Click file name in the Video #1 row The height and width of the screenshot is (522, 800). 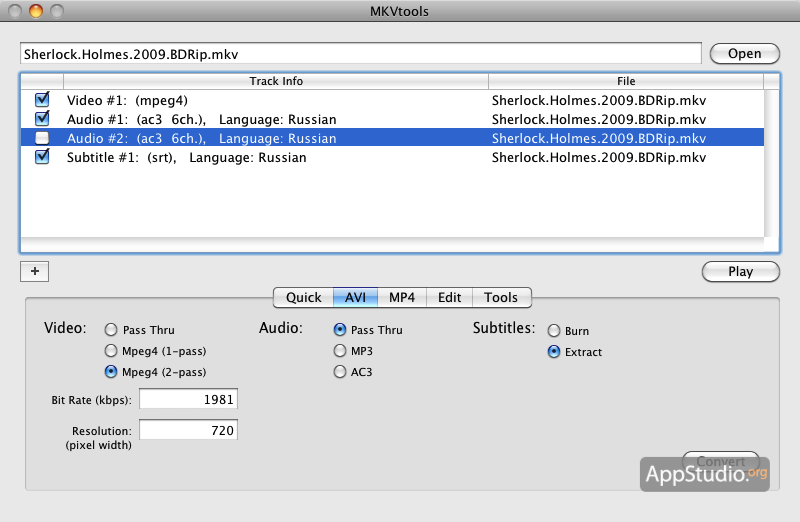click(x=598, y=101)
